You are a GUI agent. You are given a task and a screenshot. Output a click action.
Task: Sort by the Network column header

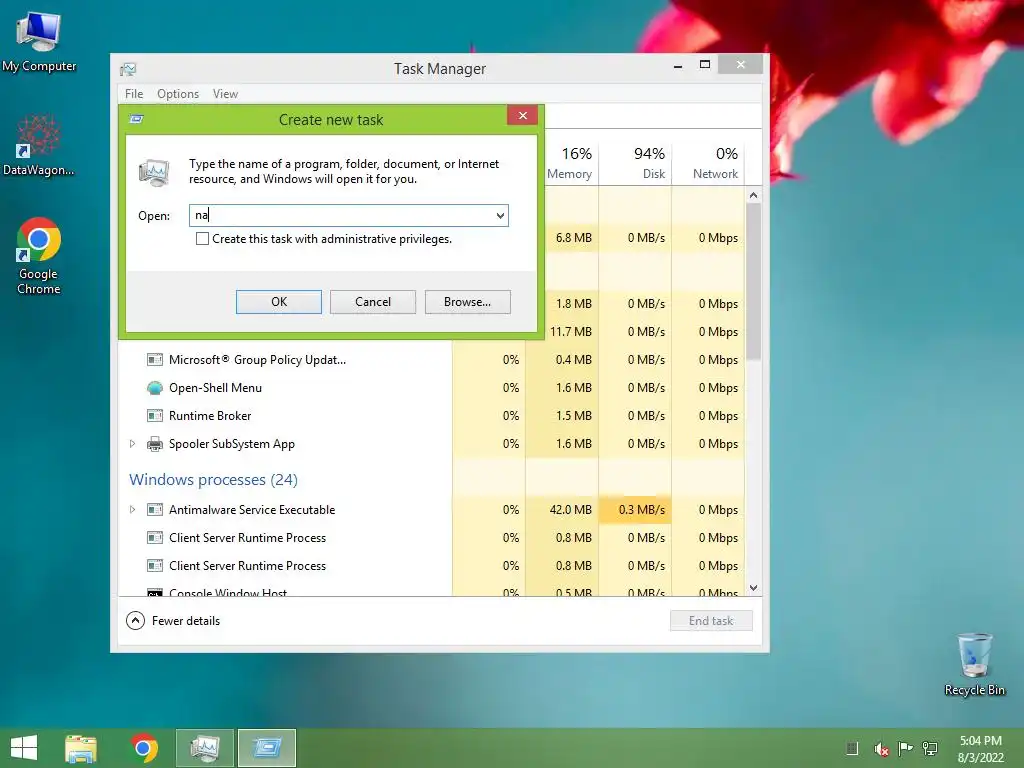[709, 163]
